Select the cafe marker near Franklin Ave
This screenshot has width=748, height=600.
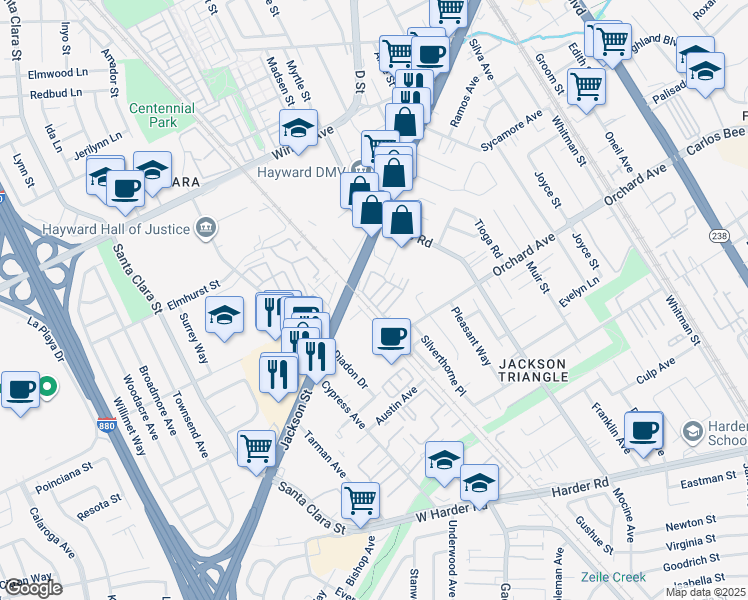[x=644, y=434]
